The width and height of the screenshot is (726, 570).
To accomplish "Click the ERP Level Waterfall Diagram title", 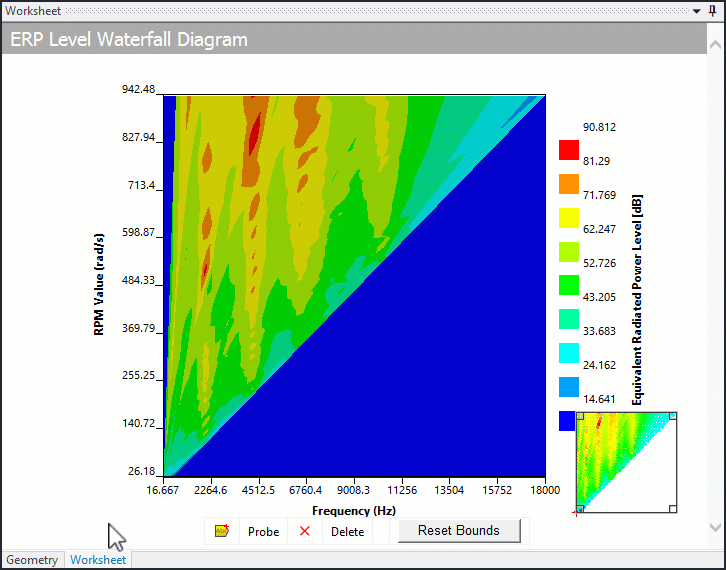I will (129, 39).
